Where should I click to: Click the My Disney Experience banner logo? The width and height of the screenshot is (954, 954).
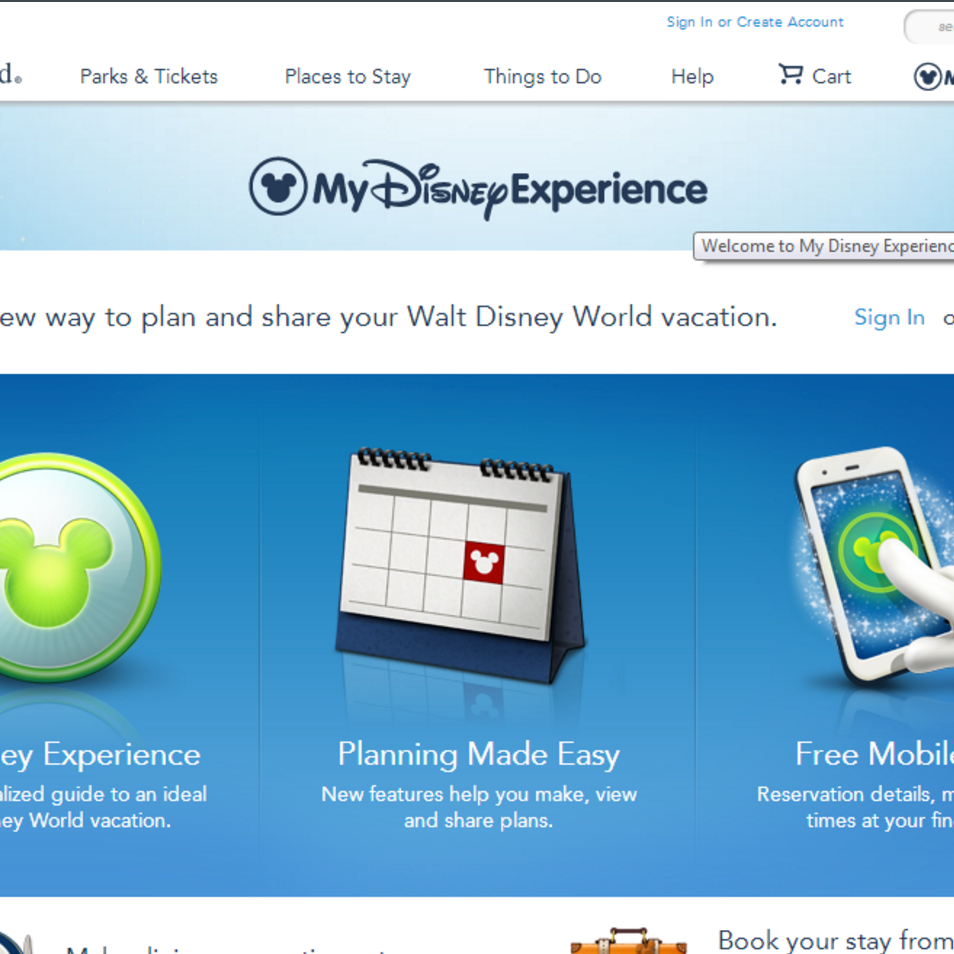point(478,188)
